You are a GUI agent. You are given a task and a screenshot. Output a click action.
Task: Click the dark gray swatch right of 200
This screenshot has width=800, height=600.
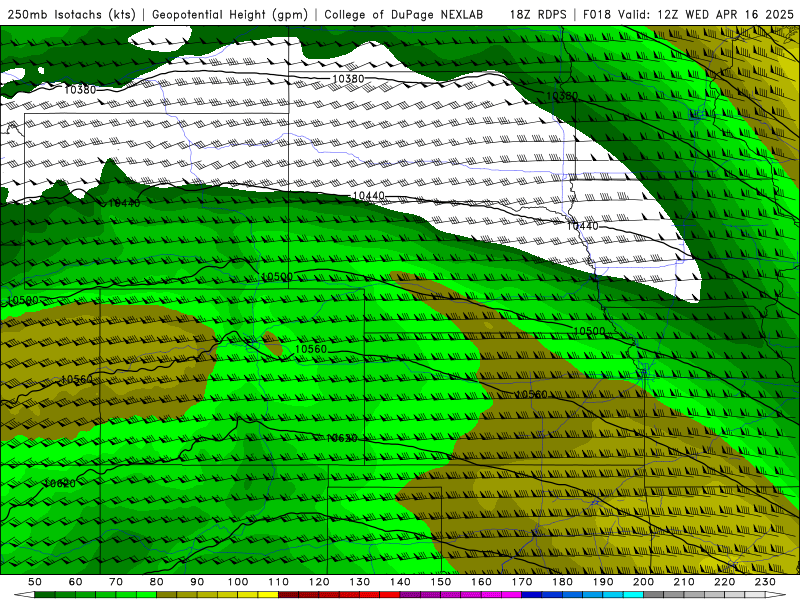pos(654,594)
